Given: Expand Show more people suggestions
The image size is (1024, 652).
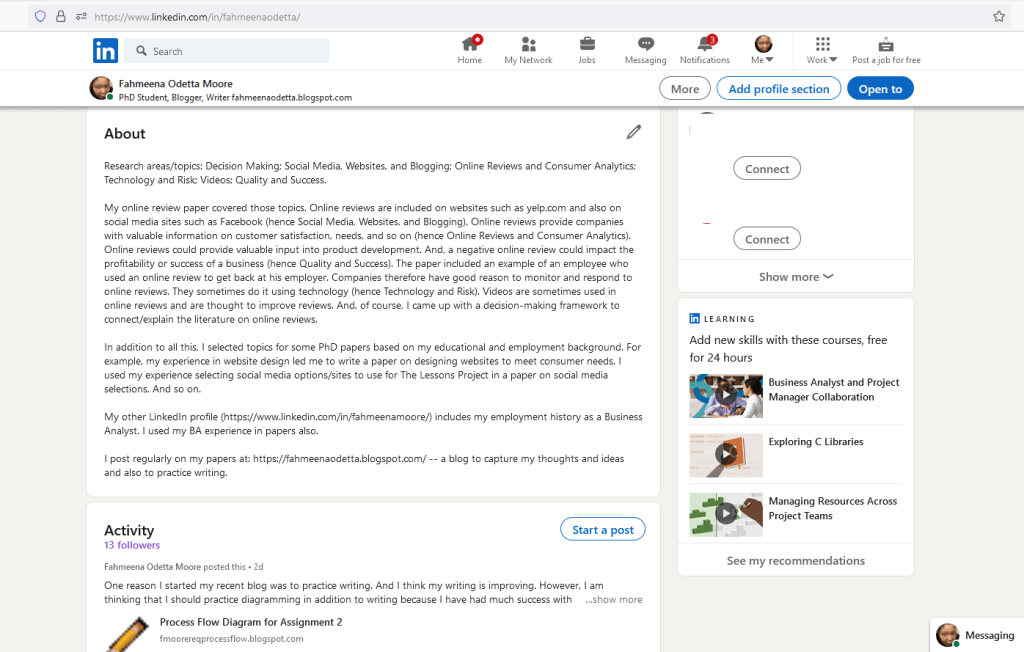Looking at the screenshot, I should [795, 277].
